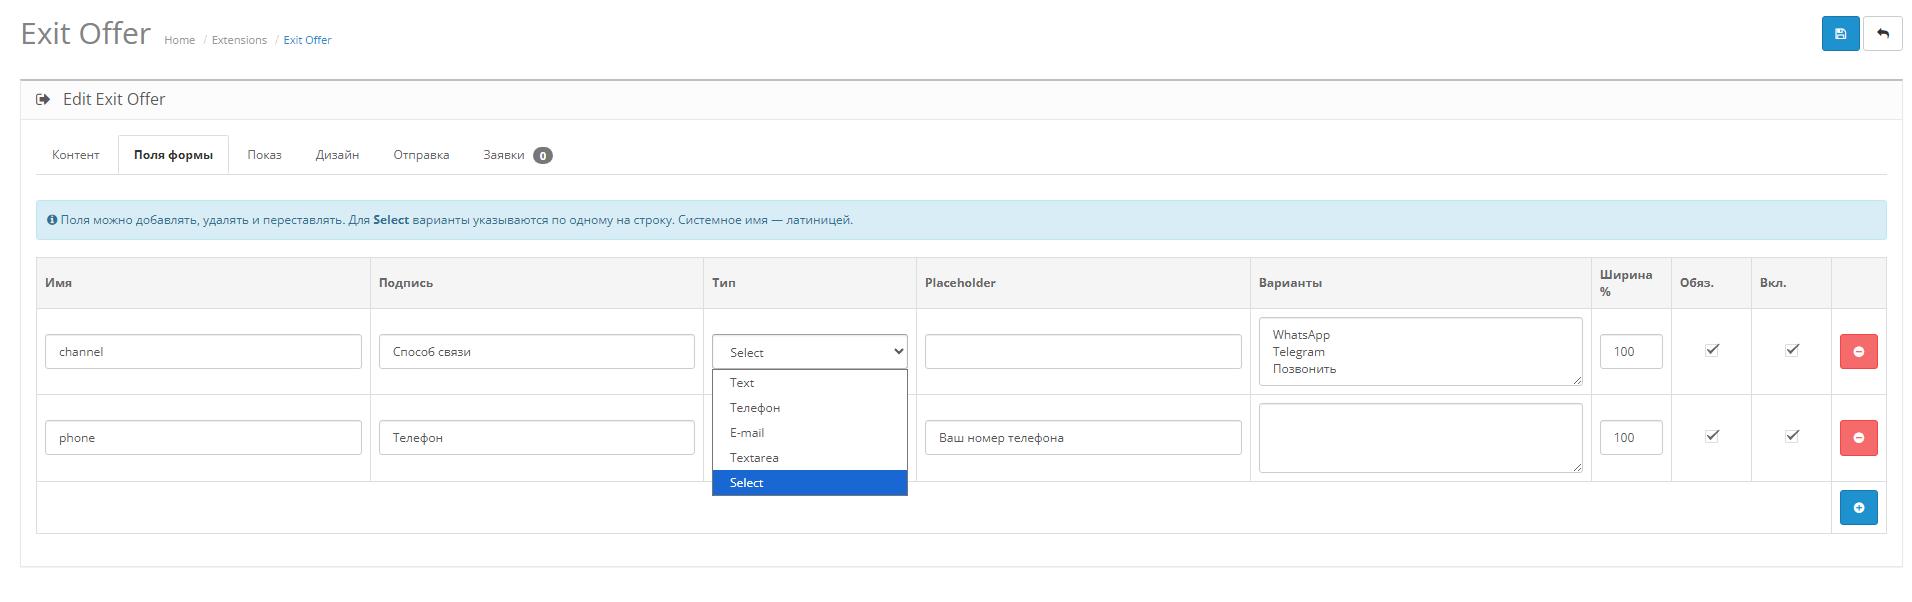Focus empty variants textarea in phone row
Image resolution: width=1912 pixels, height=602 pixels.
(x=1420, y=438)
